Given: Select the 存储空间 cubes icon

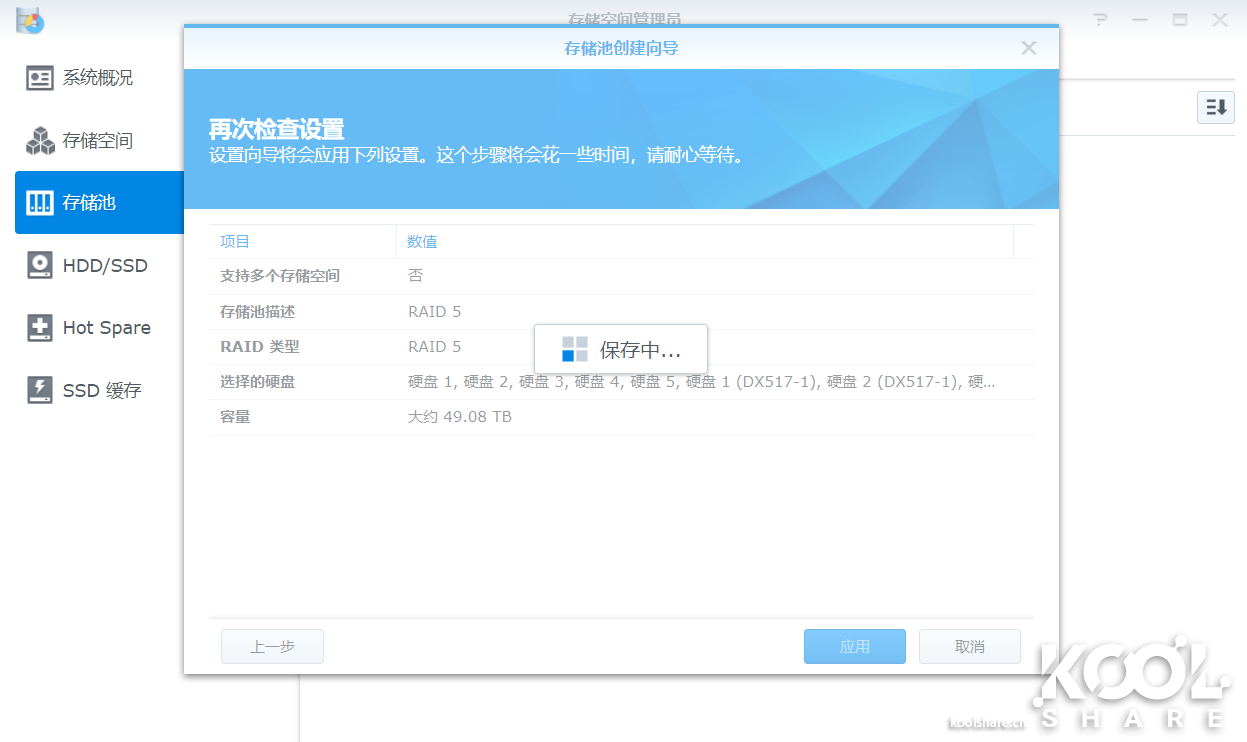Looking at the screenshot, I should [x=40, y=141].
